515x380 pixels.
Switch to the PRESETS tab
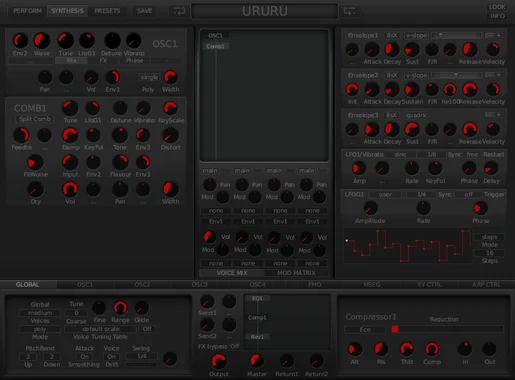click(x=107, y=11)
